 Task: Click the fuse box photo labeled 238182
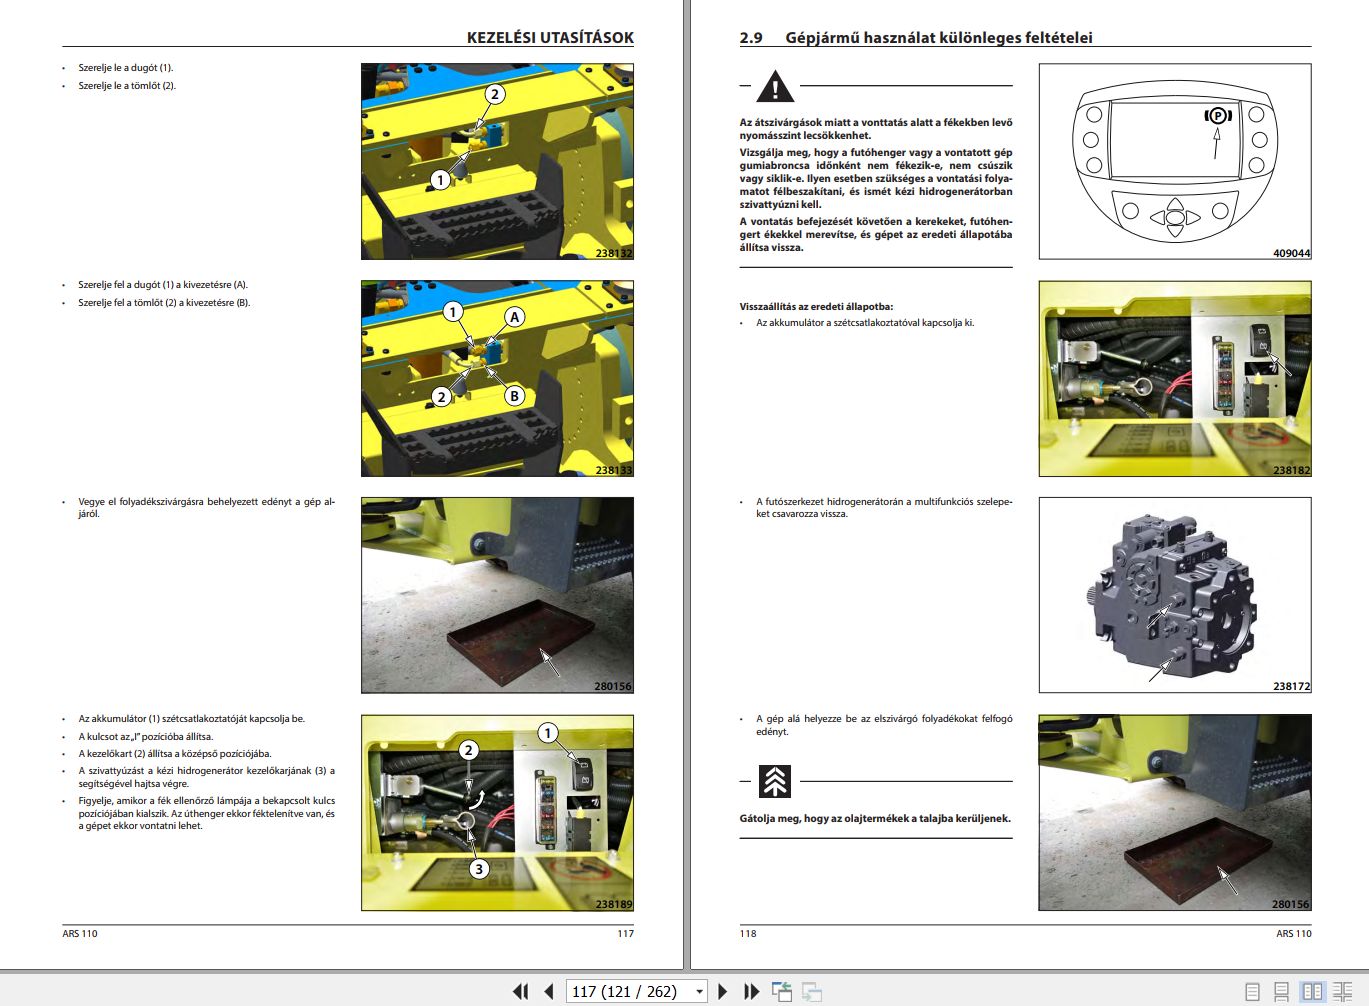[1175, 377]
